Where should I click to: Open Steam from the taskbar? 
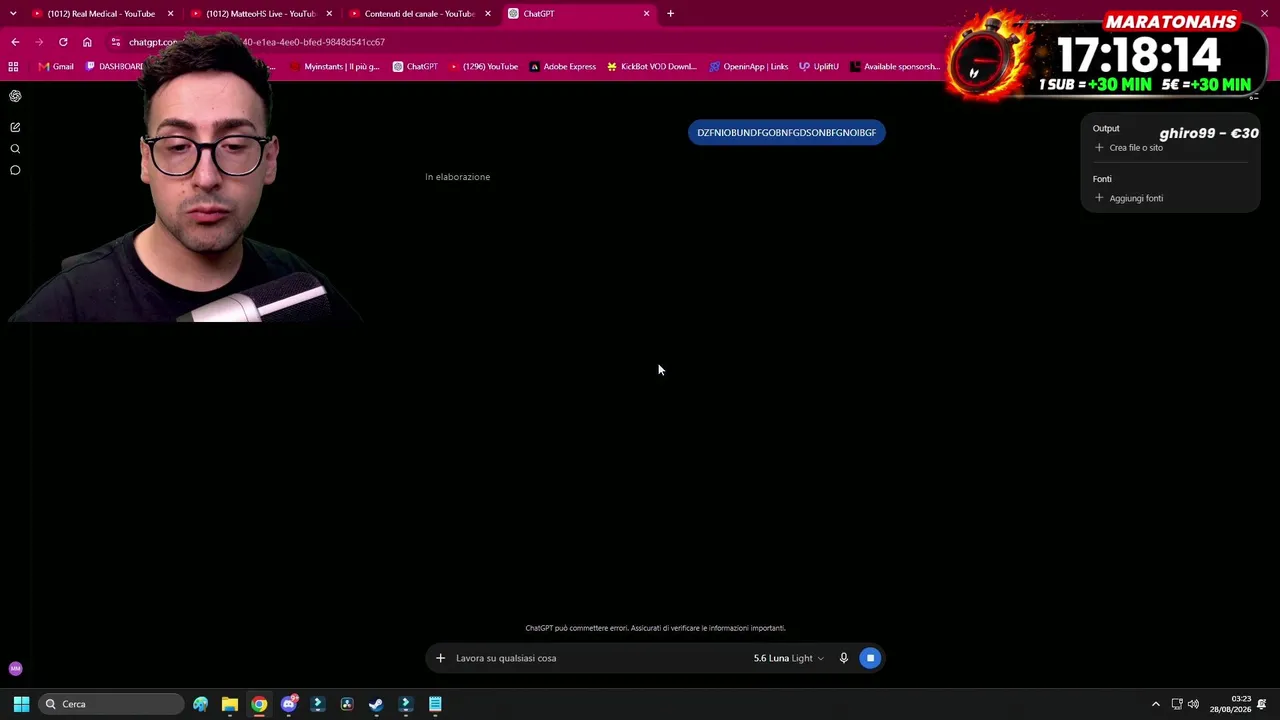tap(376, 704)
